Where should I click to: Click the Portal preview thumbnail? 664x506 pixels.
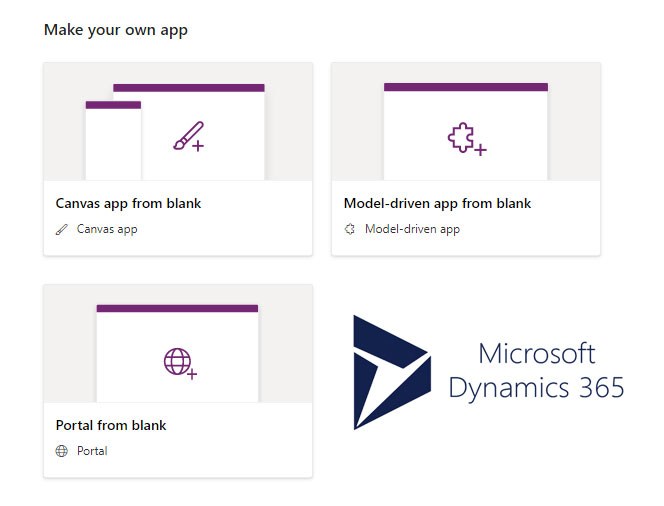click(178, 343)
